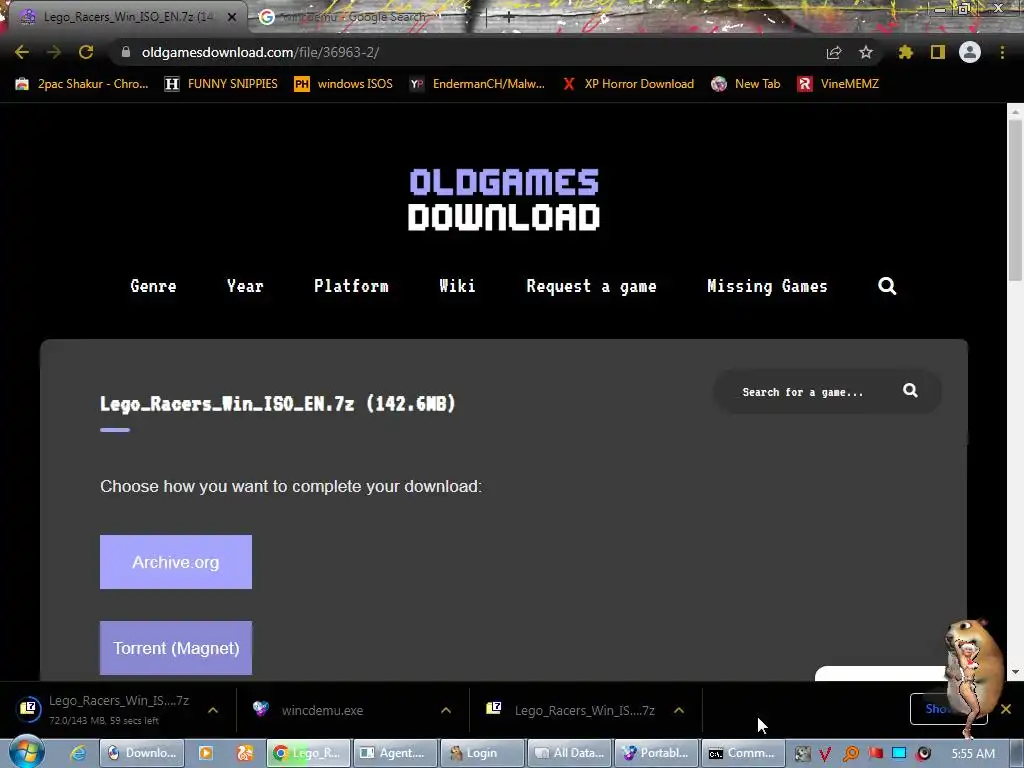The height and width of the screenshot is (768, 1024).
Task: Click the media player taskbar icon
Action: point(206,753)
